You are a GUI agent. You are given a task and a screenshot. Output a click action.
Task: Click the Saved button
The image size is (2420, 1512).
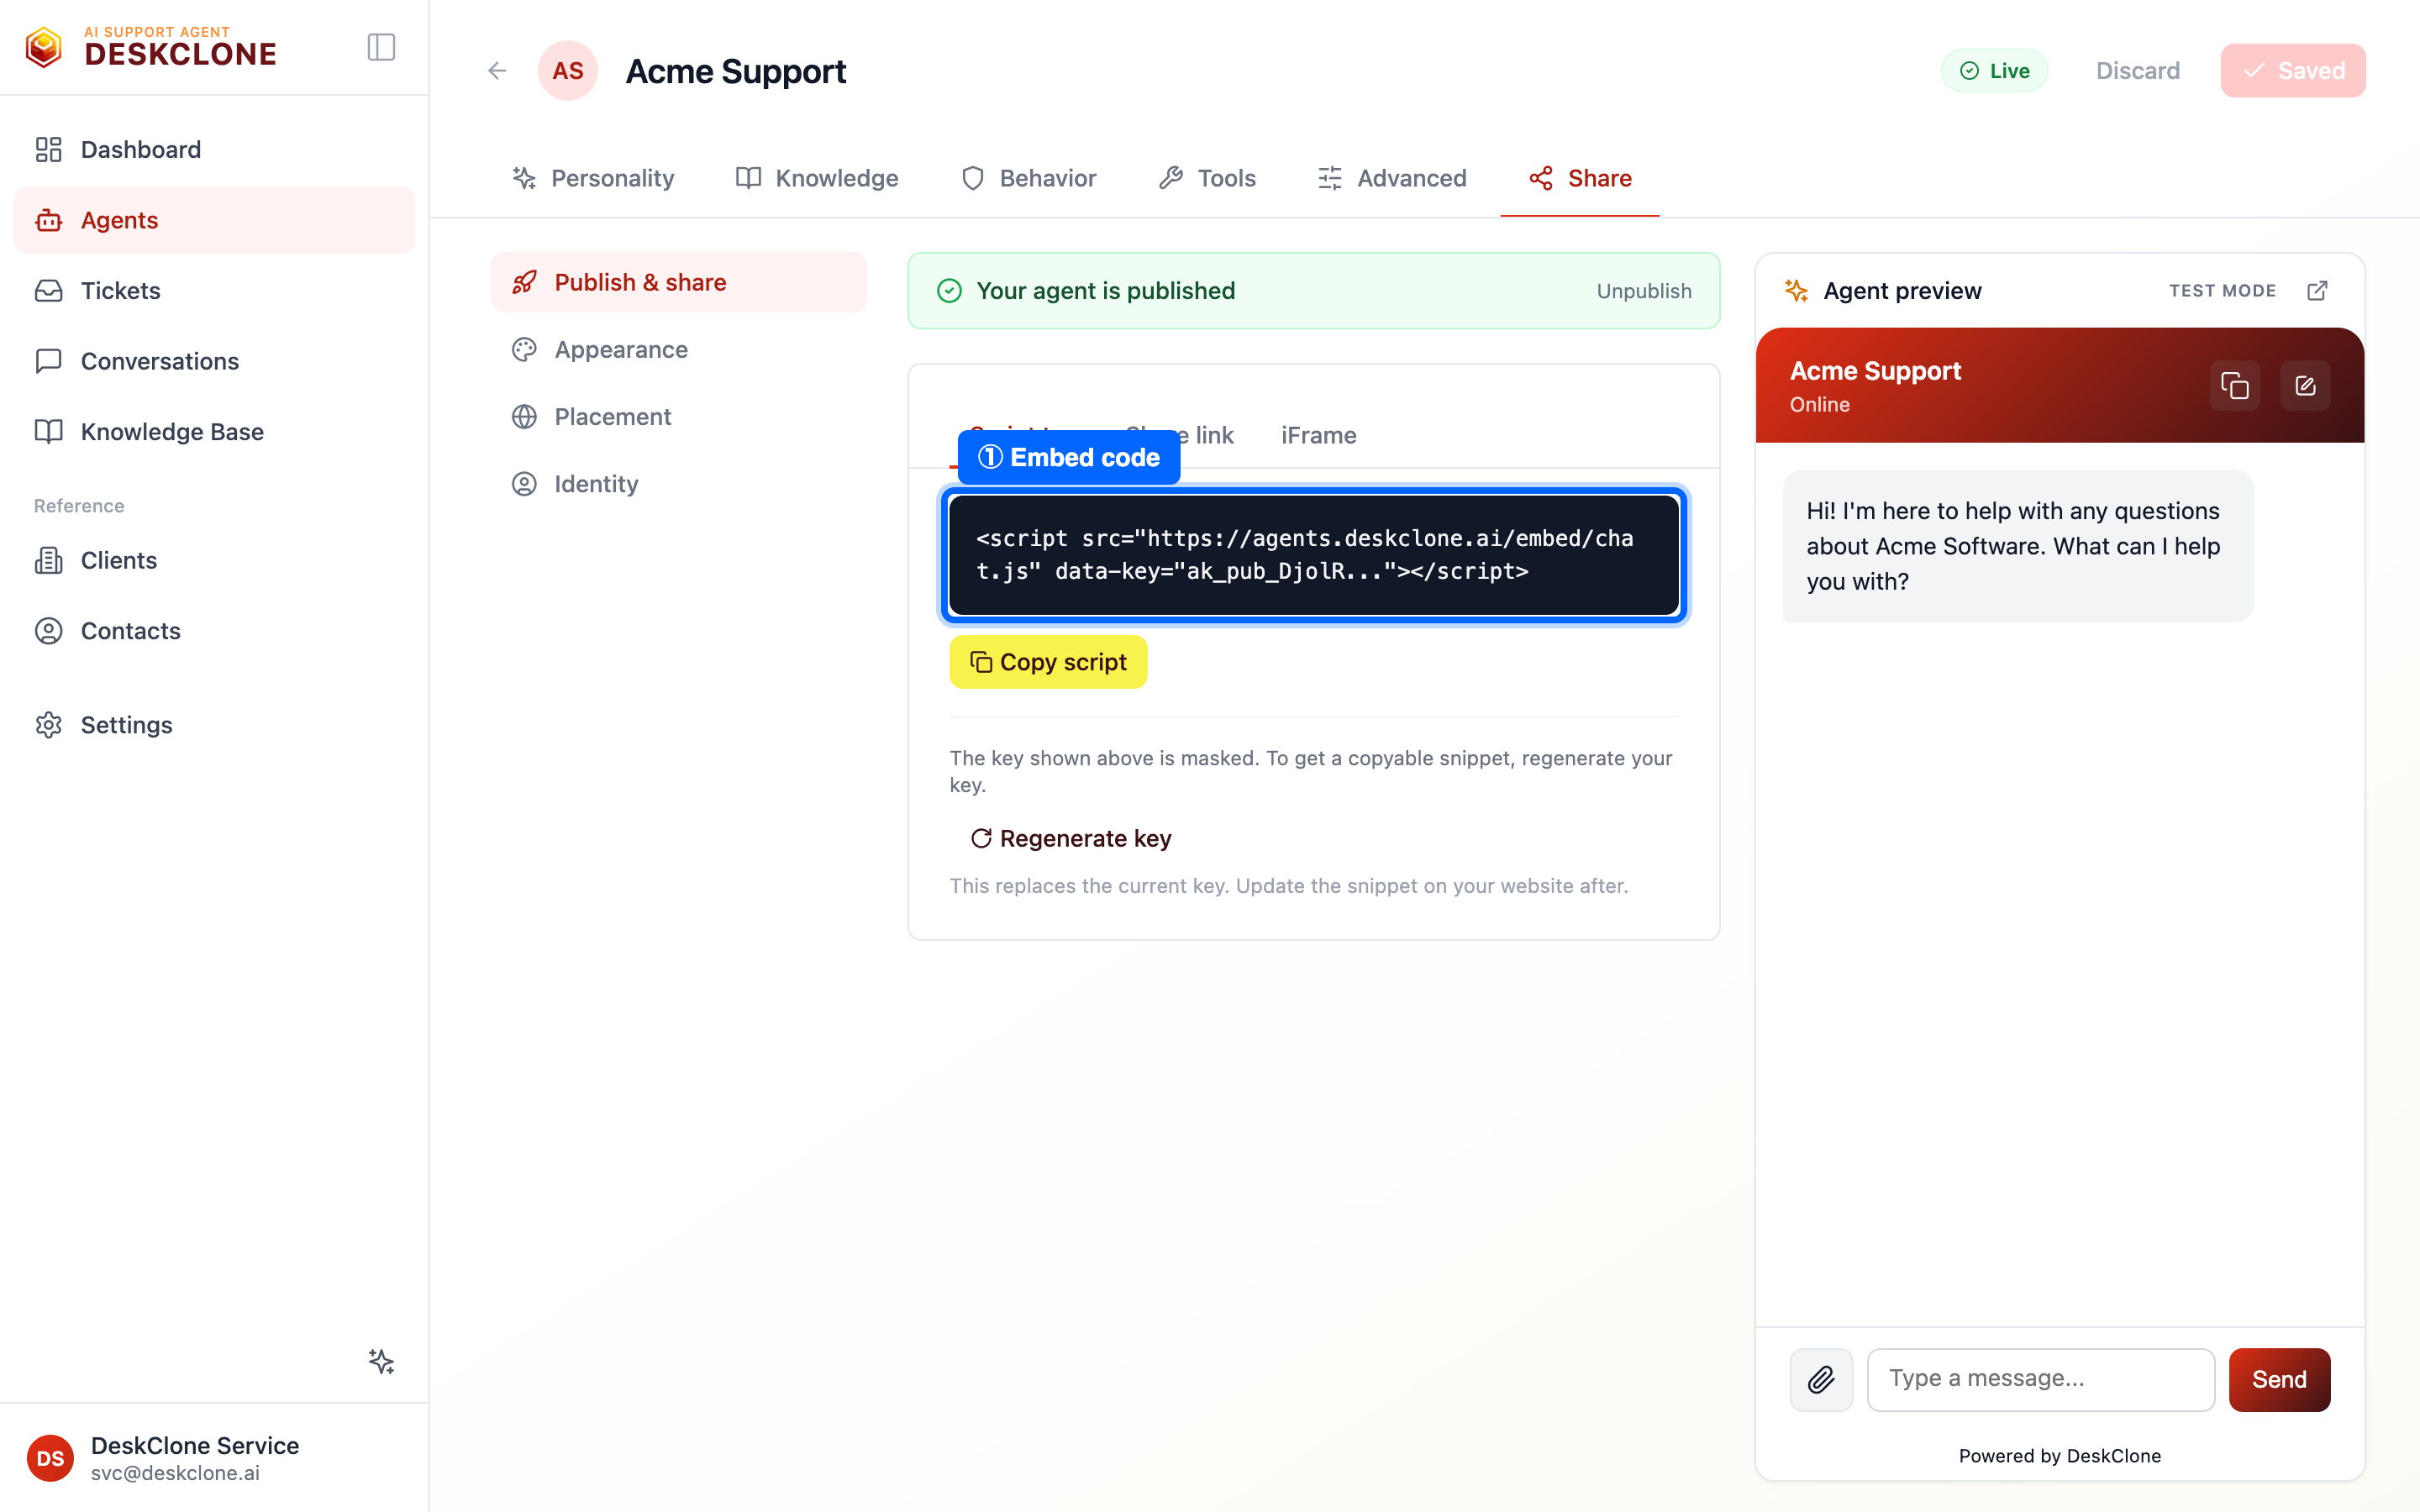(2293, 71)
